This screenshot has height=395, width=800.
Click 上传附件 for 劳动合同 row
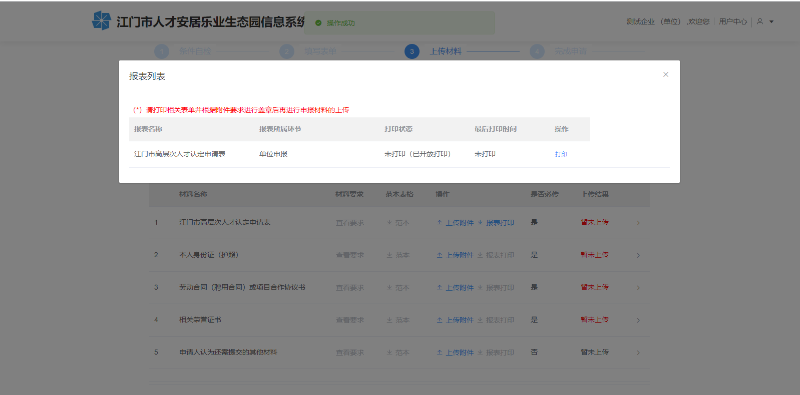tap(455, 288)
